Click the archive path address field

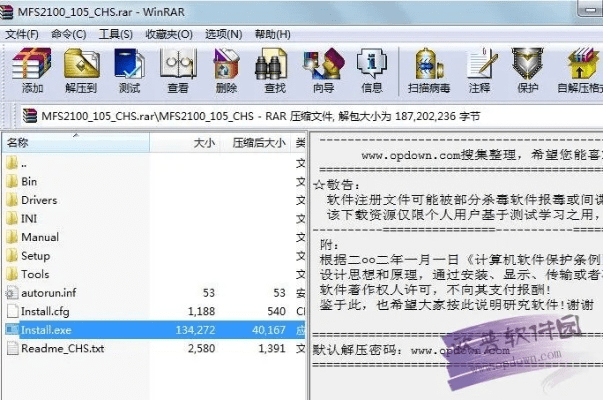[x=311, y=116]
